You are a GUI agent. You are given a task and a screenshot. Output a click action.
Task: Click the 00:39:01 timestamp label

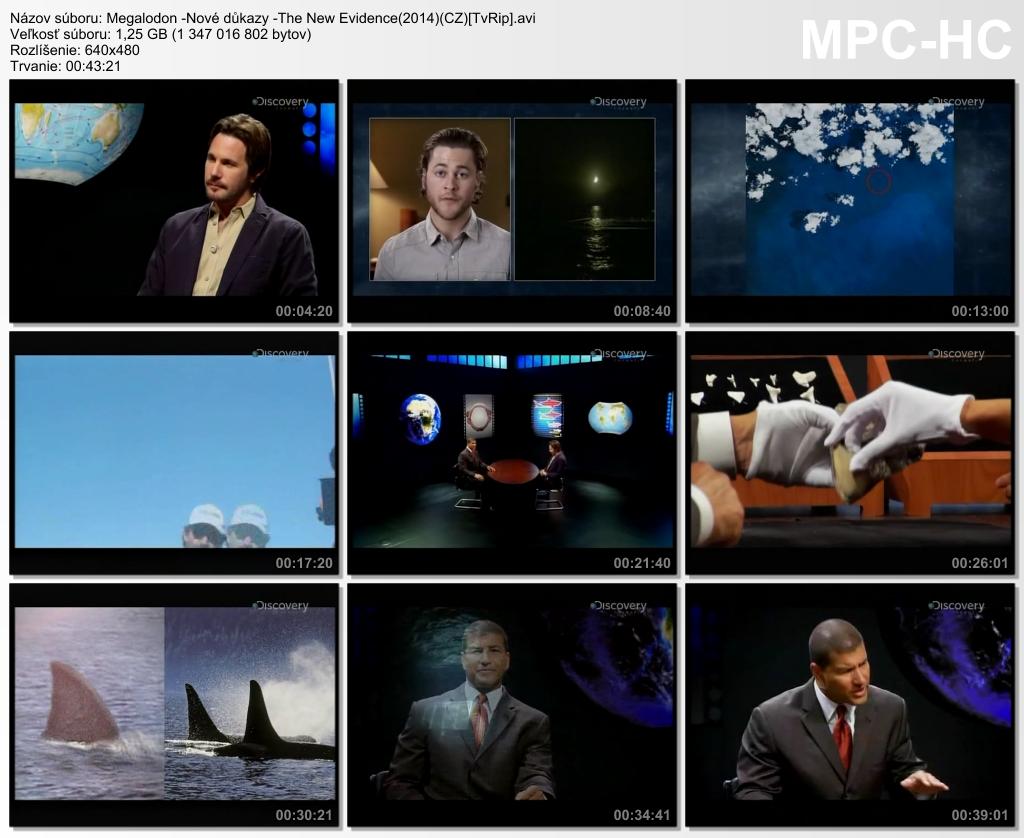pyautogui.click(x=980, y=815)
